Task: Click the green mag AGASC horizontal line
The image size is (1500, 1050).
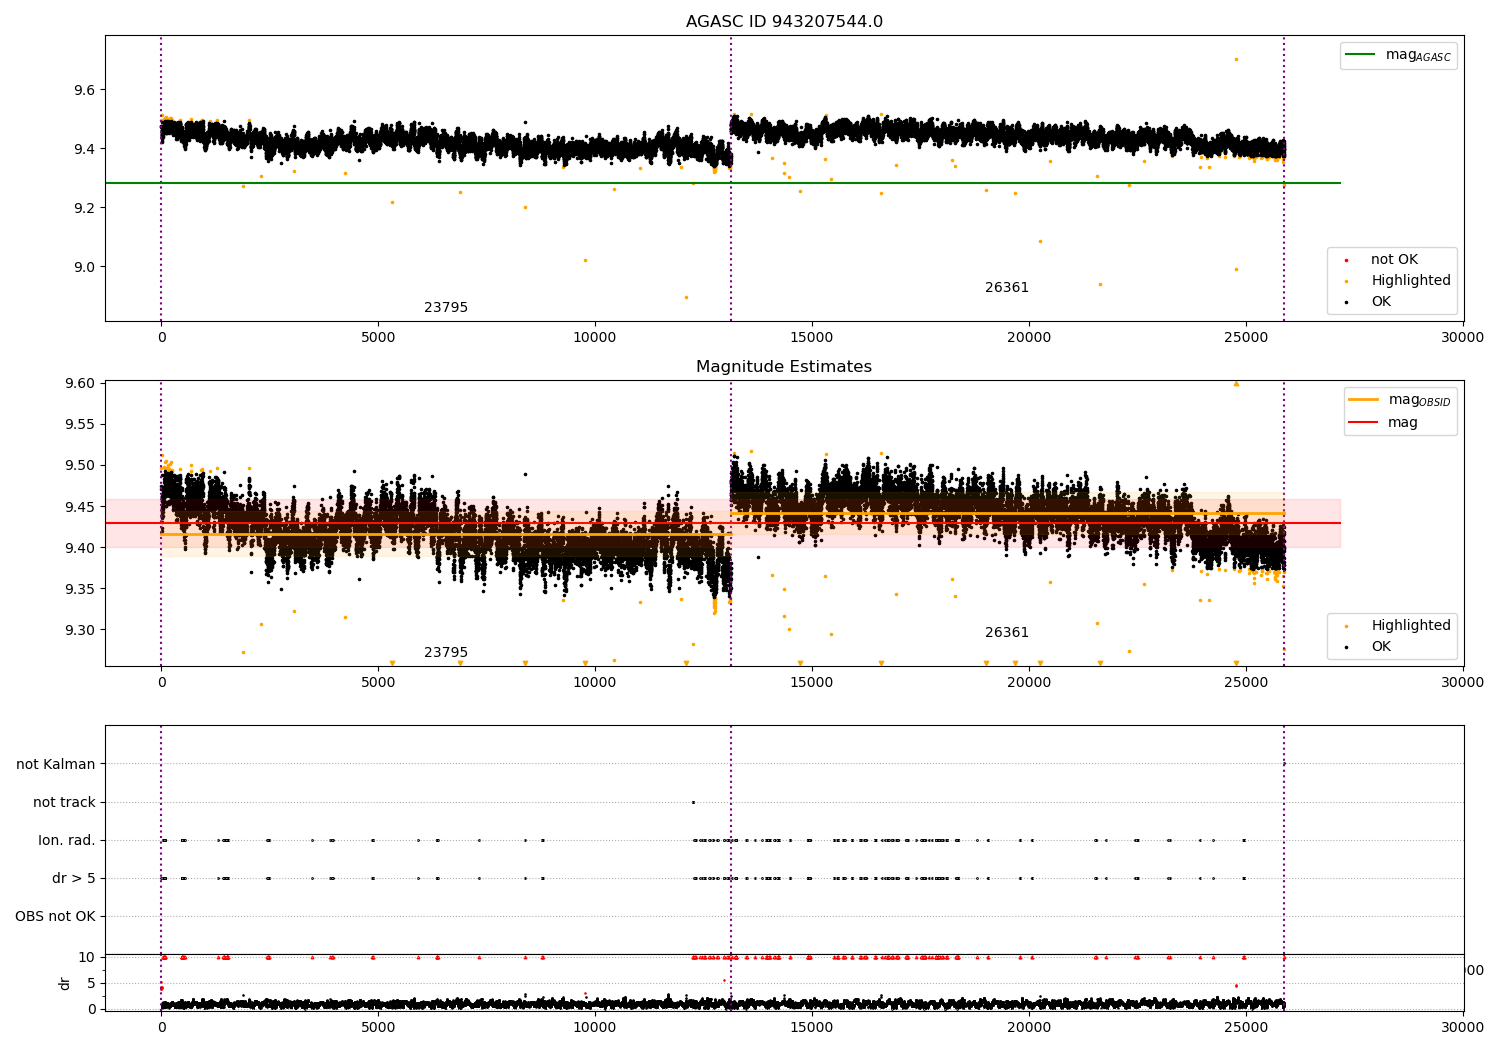Action: tap(722, 183)
